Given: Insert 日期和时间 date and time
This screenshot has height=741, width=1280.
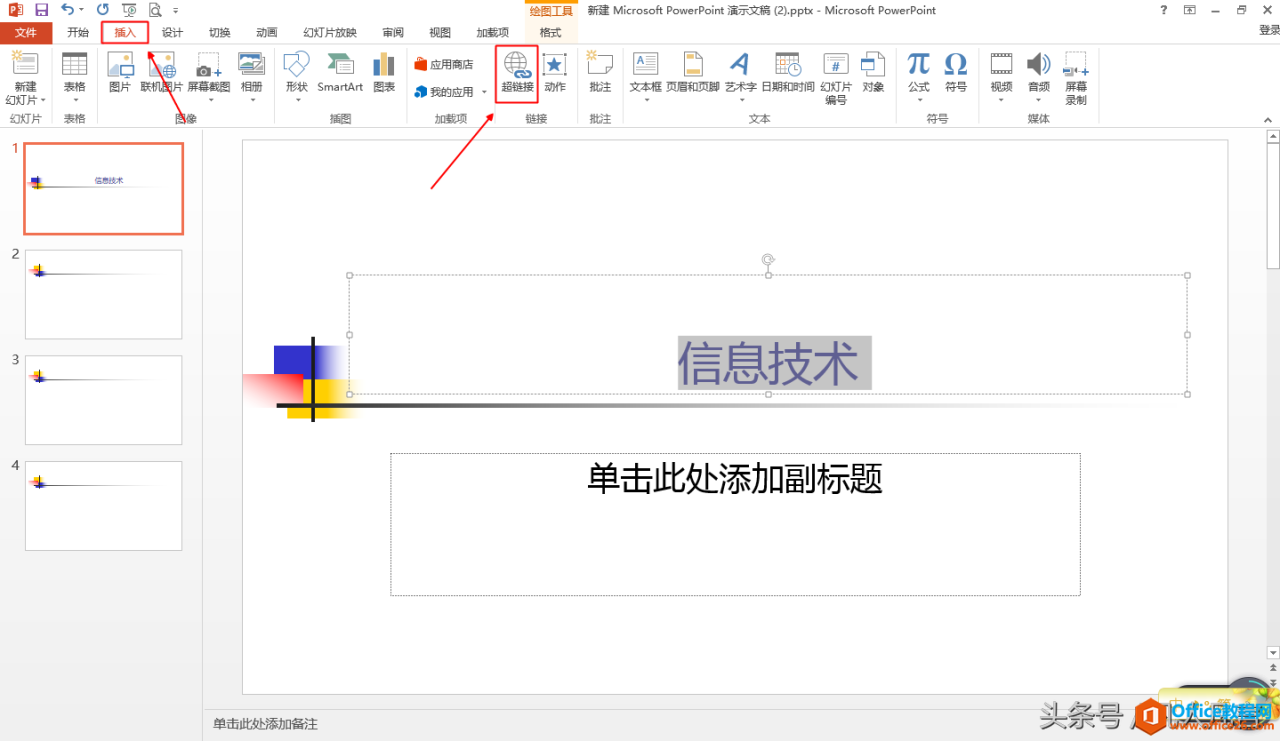Looking at the screenshot, I should (x=788, y=72).
